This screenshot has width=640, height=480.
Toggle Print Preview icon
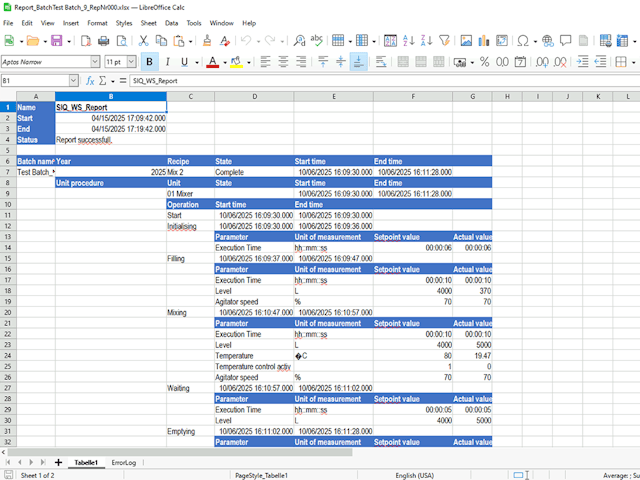point(122,40)
